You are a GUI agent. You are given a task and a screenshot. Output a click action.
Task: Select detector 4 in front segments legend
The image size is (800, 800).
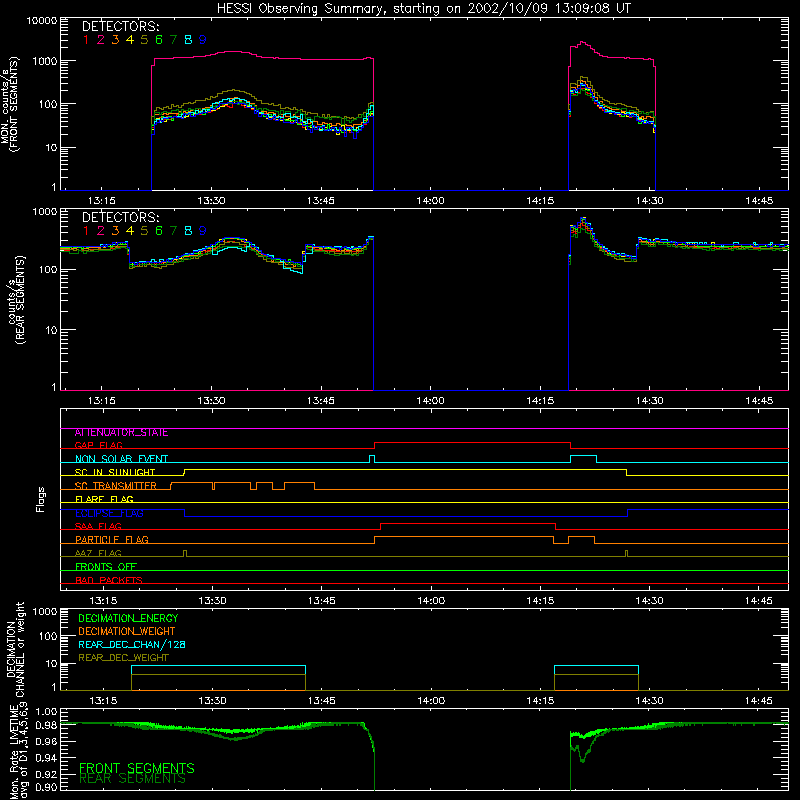(x=130, y=40)
